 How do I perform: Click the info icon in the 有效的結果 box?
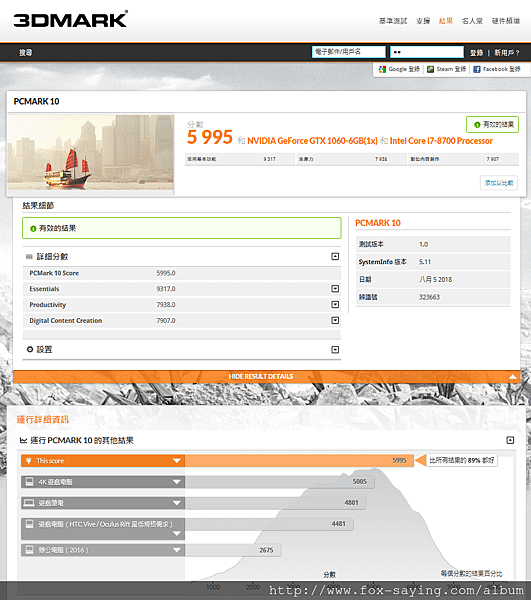point(33,228)
